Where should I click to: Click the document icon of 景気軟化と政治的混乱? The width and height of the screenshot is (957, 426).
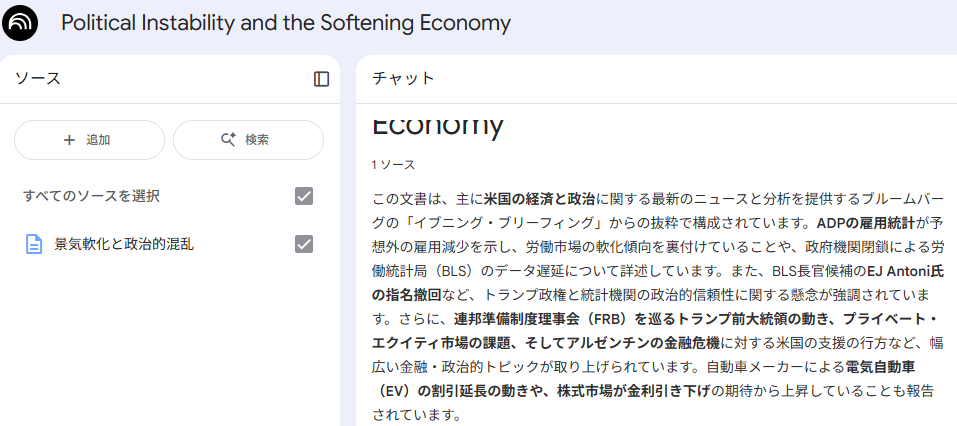(x=34, y=244)
